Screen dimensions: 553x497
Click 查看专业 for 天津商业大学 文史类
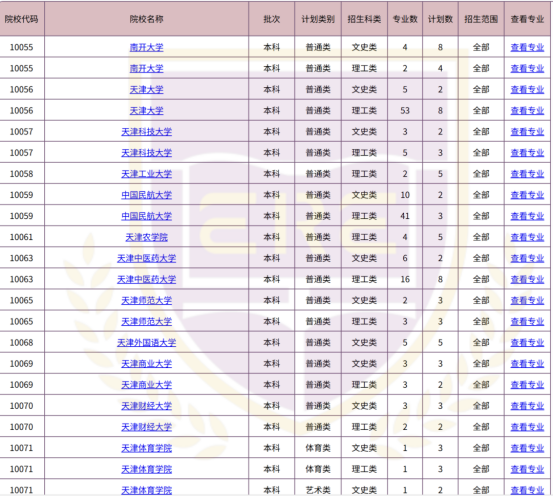click(527, 364)
